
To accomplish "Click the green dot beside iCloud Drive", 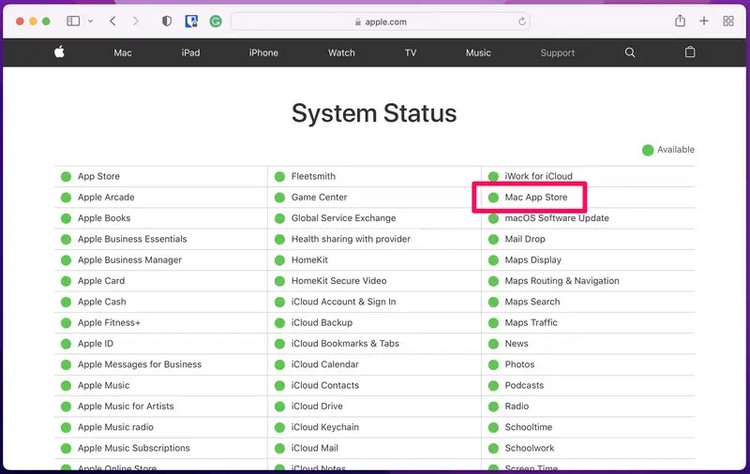I will [280, 407].
